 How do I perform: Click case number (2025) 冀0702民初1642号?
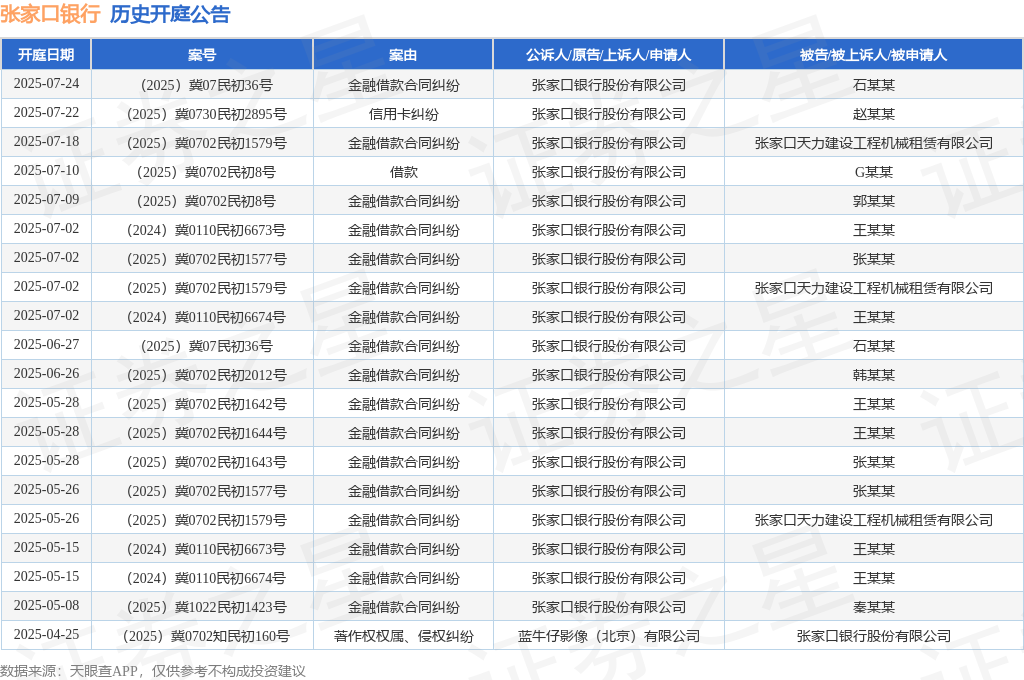tap(206, 404)
